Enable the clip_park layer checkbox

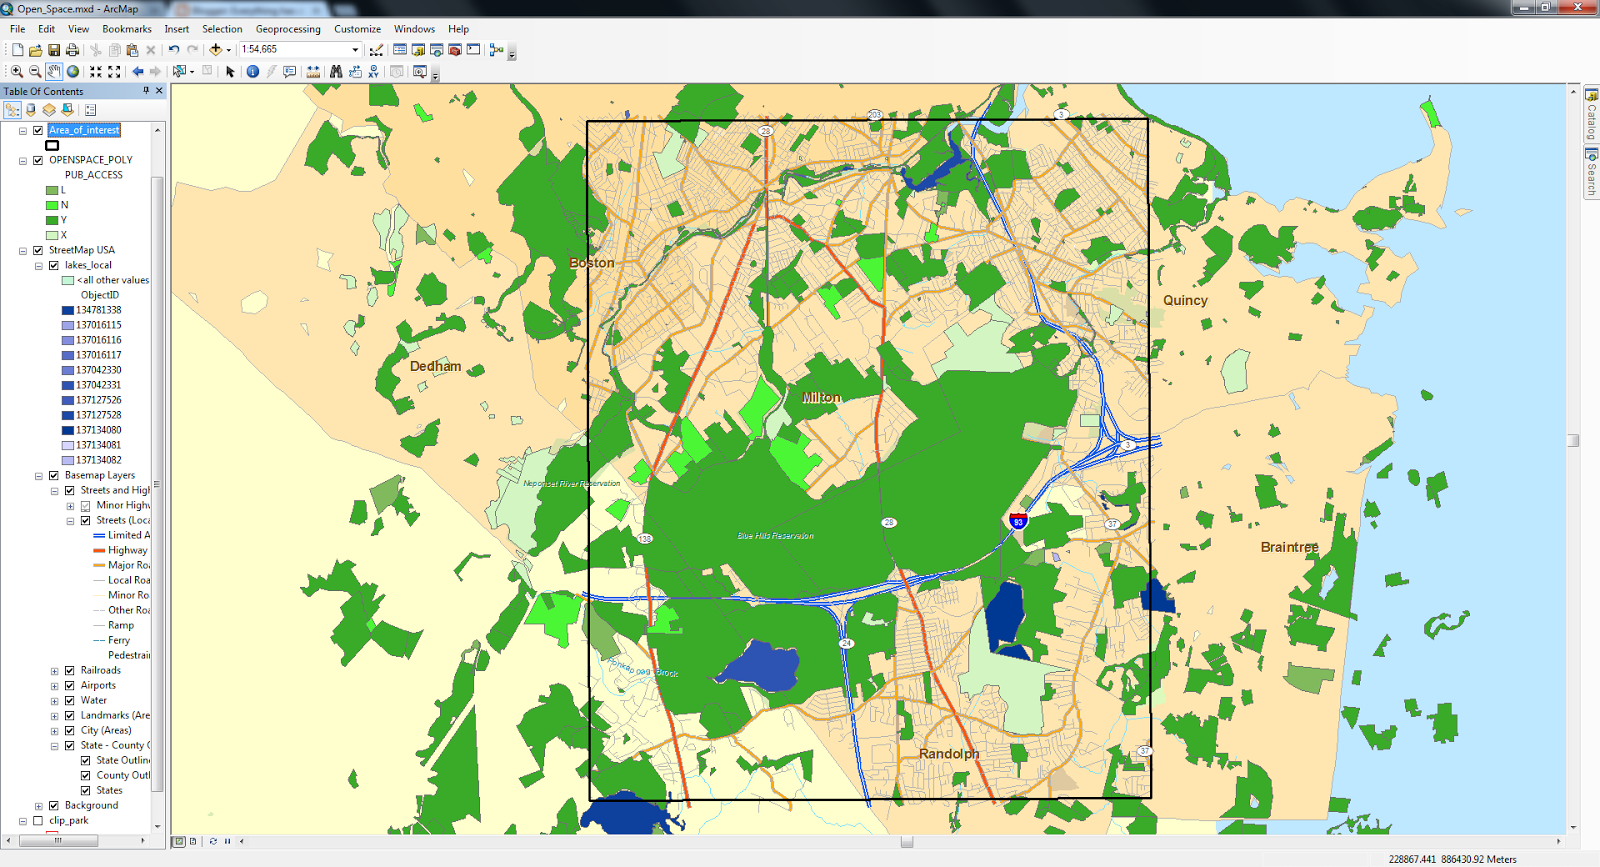tap(38, 820)
